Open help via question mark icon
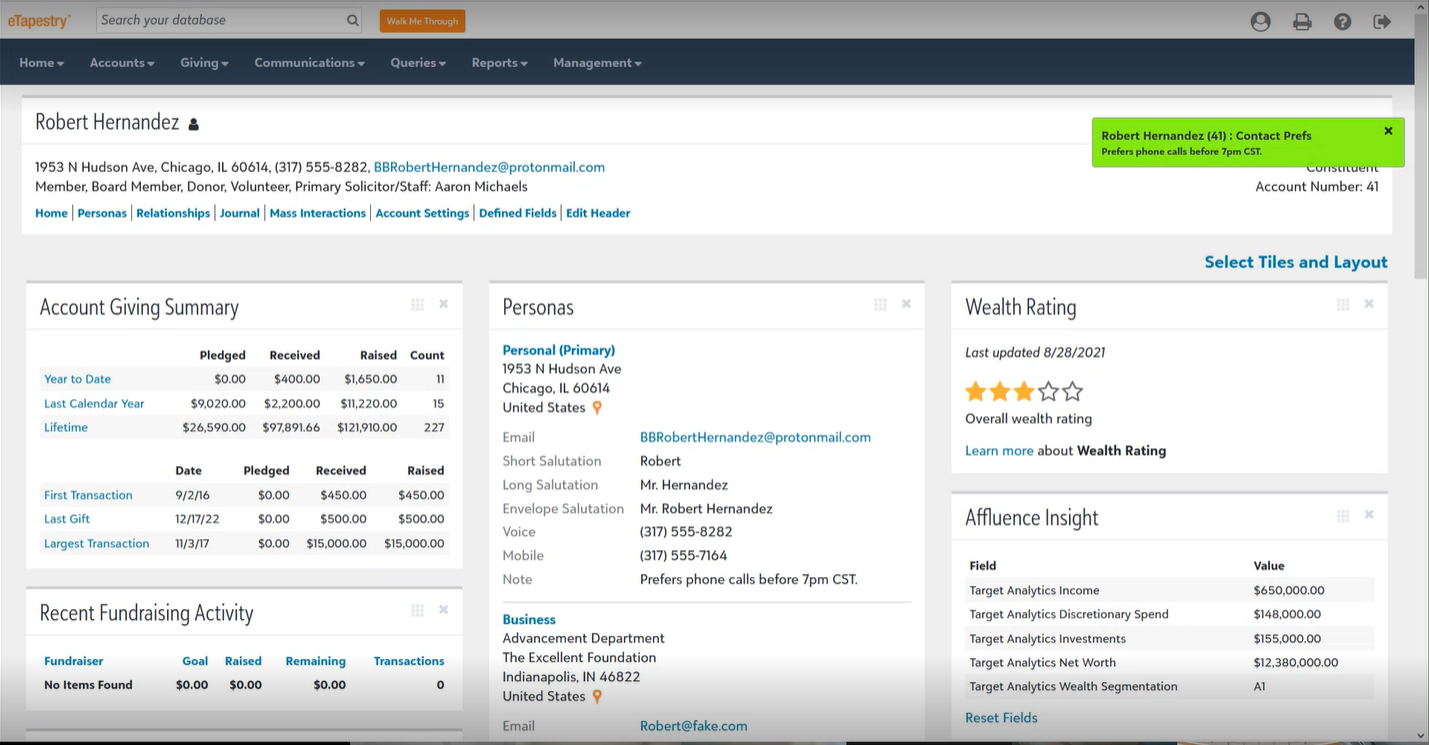1429x745 pixels. click(1342, 21)
